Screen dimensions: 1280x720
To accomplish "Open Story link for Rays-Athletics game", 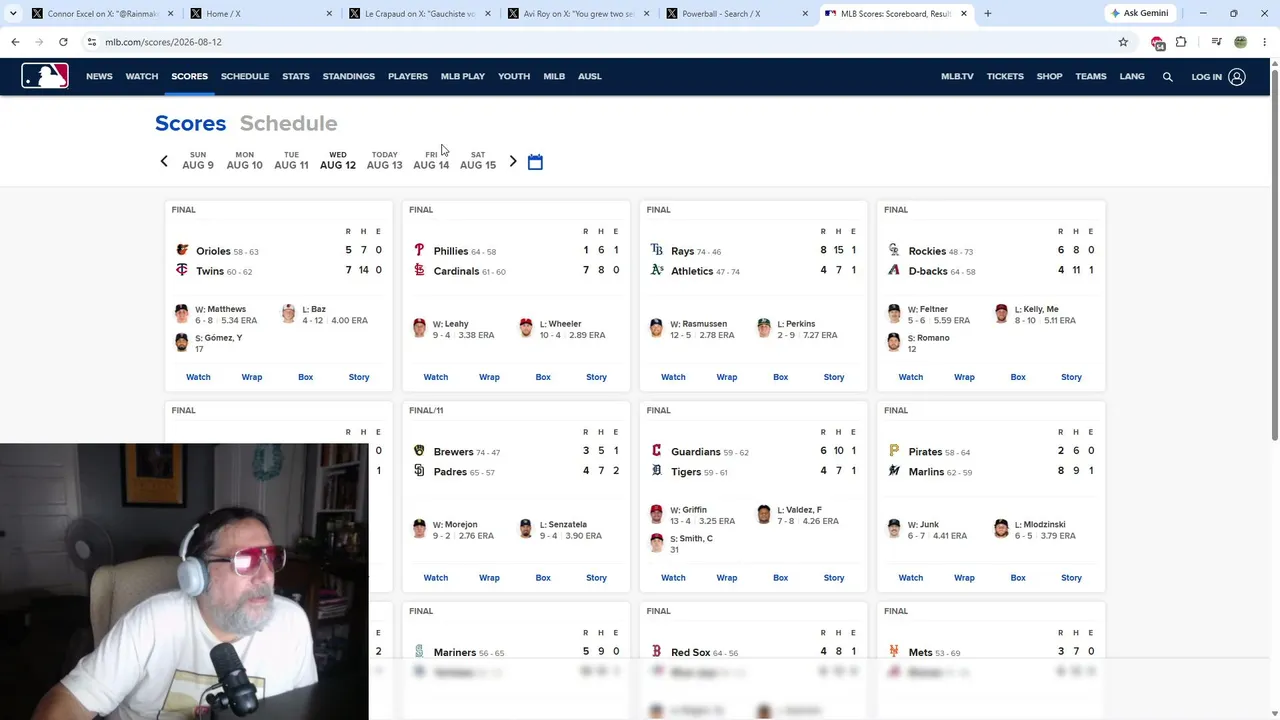I will pos(834,377).
